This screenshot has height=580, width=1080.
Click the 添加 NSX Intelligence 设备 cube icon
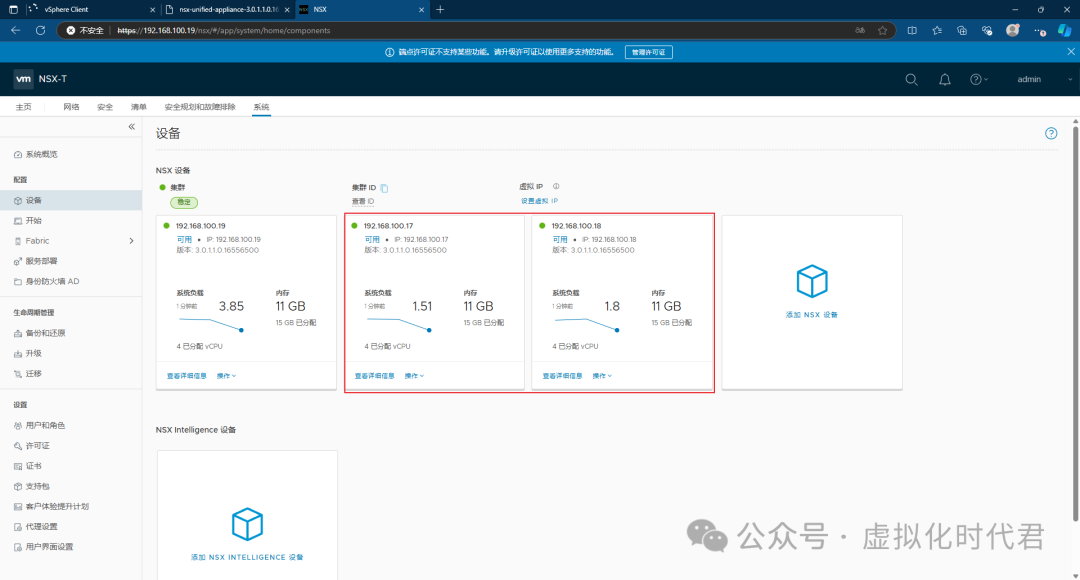247,524
